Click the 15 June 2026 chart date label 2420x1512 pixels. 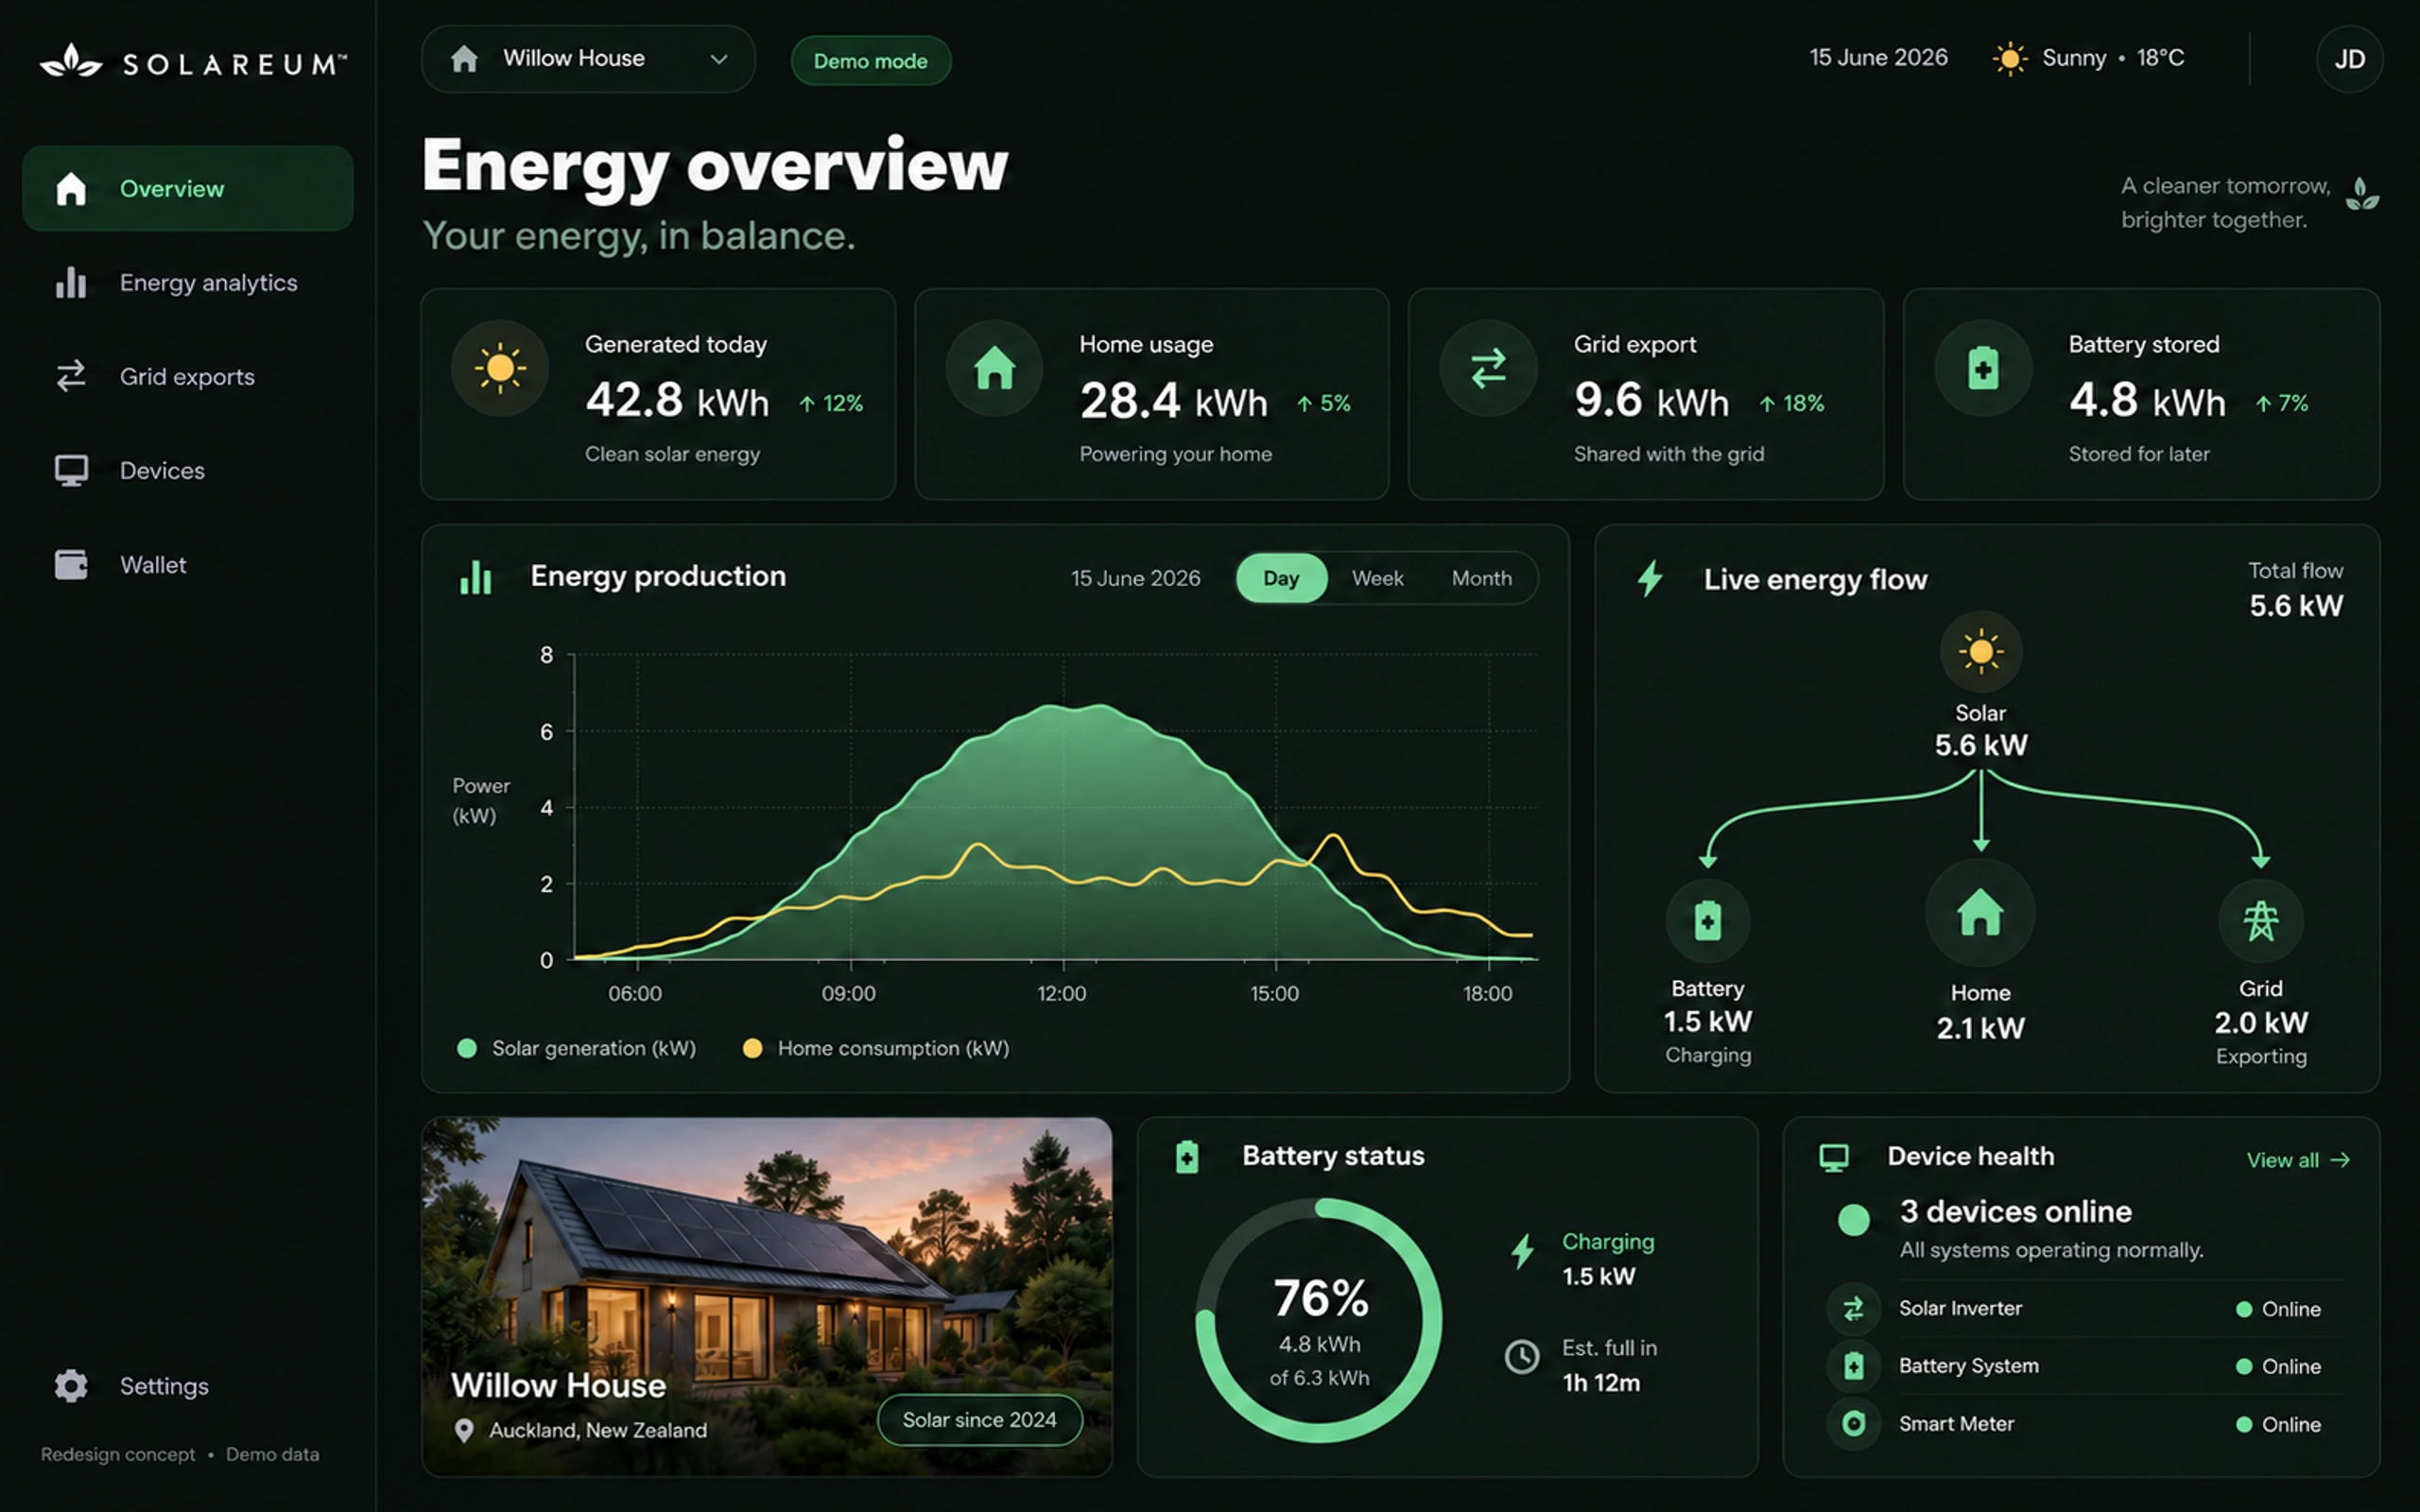(x=1135, y=578)
